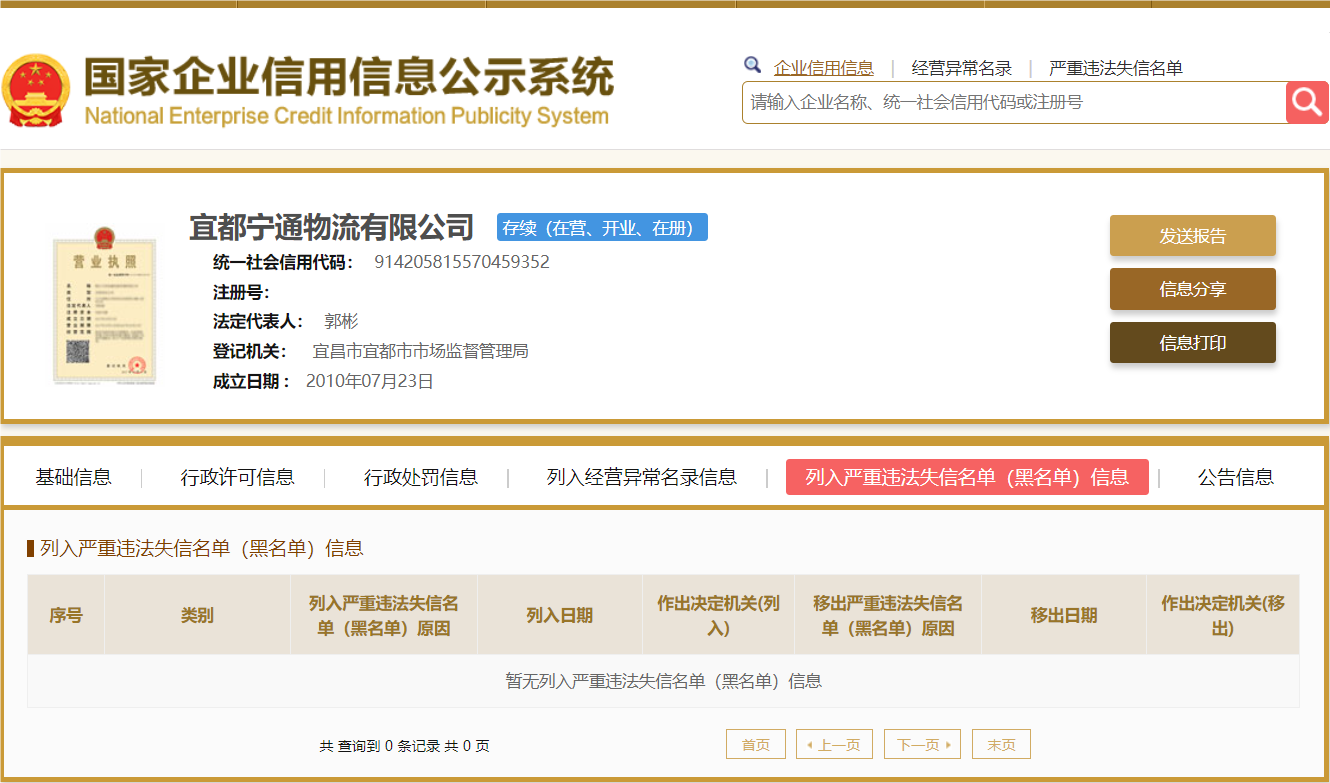1330x783 pixels.
Task: Click the 移出严重违法失信名单（黑名单）原因 column header
Action: (888, 615)
